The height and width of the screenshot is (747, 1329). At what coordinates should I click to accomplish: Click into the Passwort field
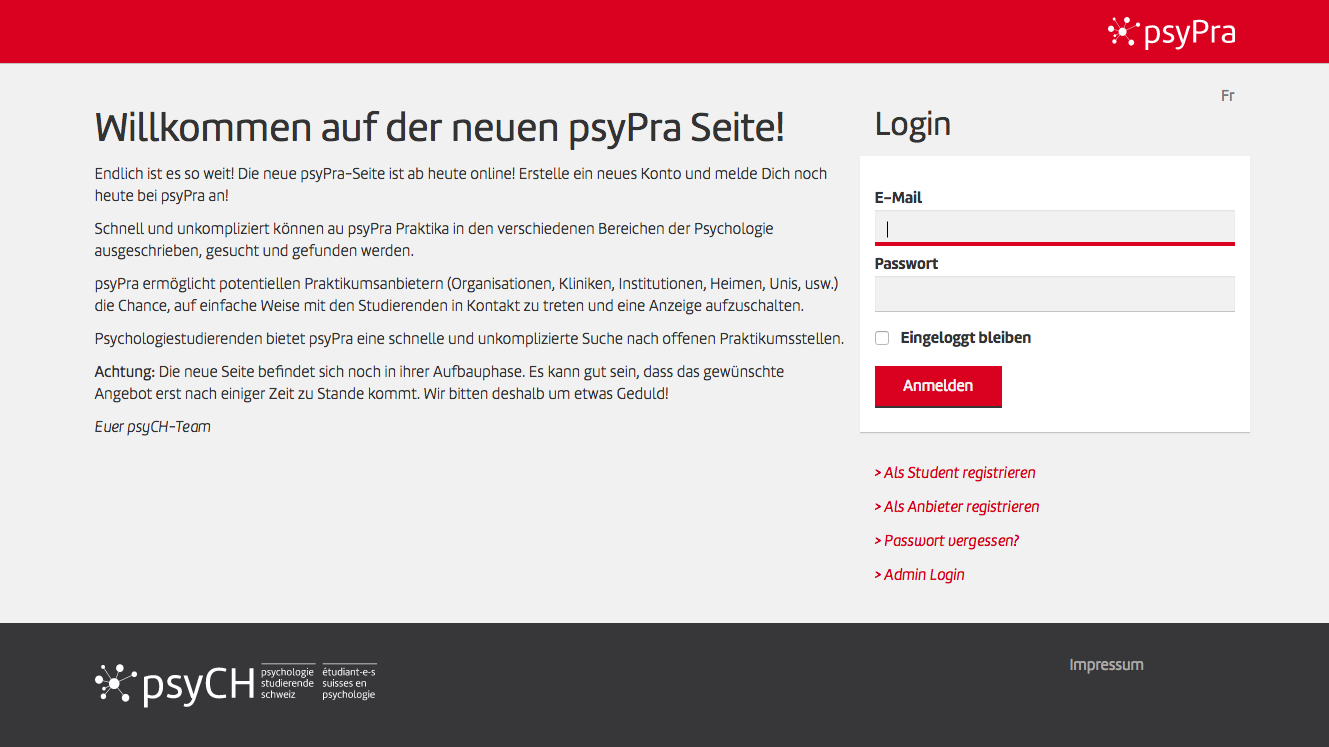point(1054,294)
